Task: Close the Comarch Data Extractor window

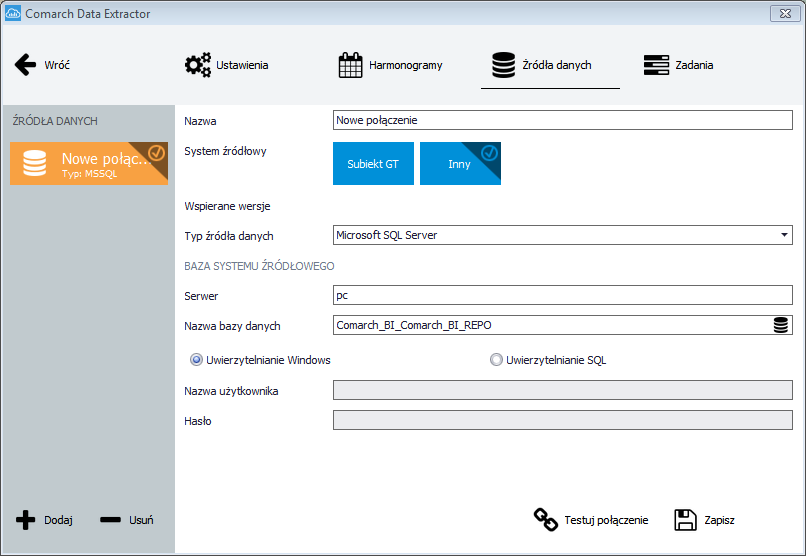Action: click(x=785, y=14)
